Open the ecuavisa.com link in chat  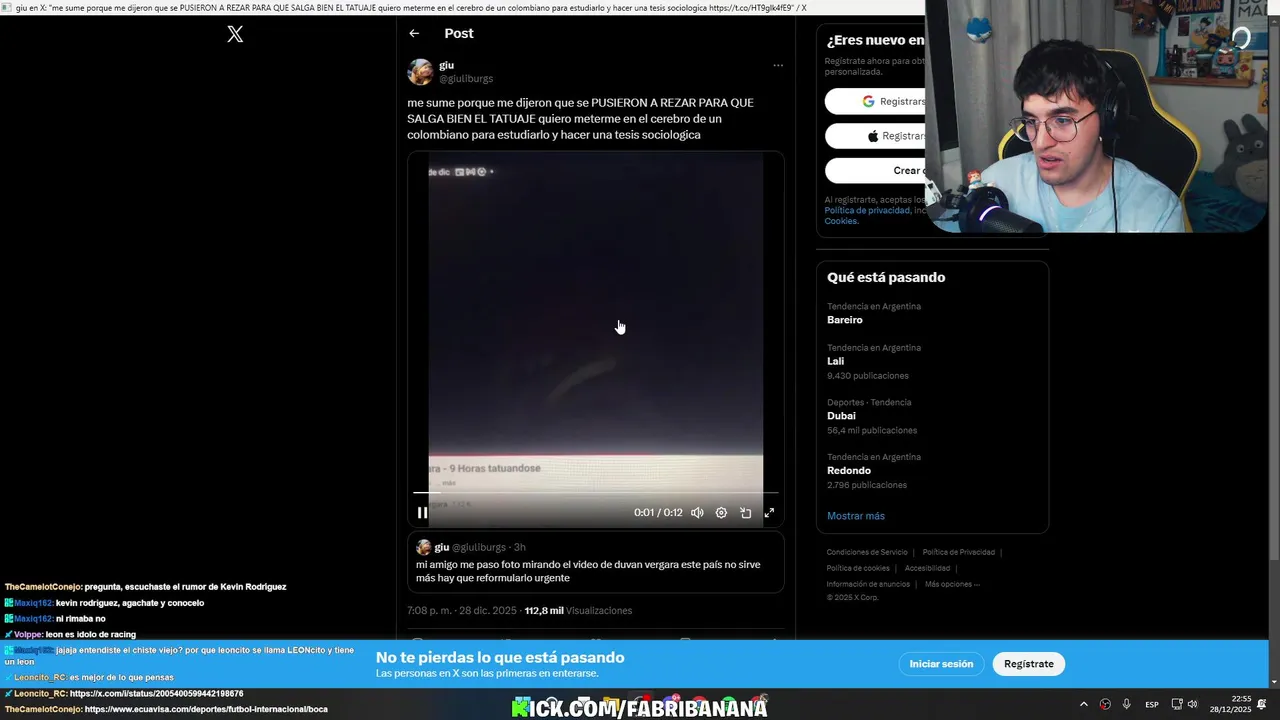click(x=206, y=709)
